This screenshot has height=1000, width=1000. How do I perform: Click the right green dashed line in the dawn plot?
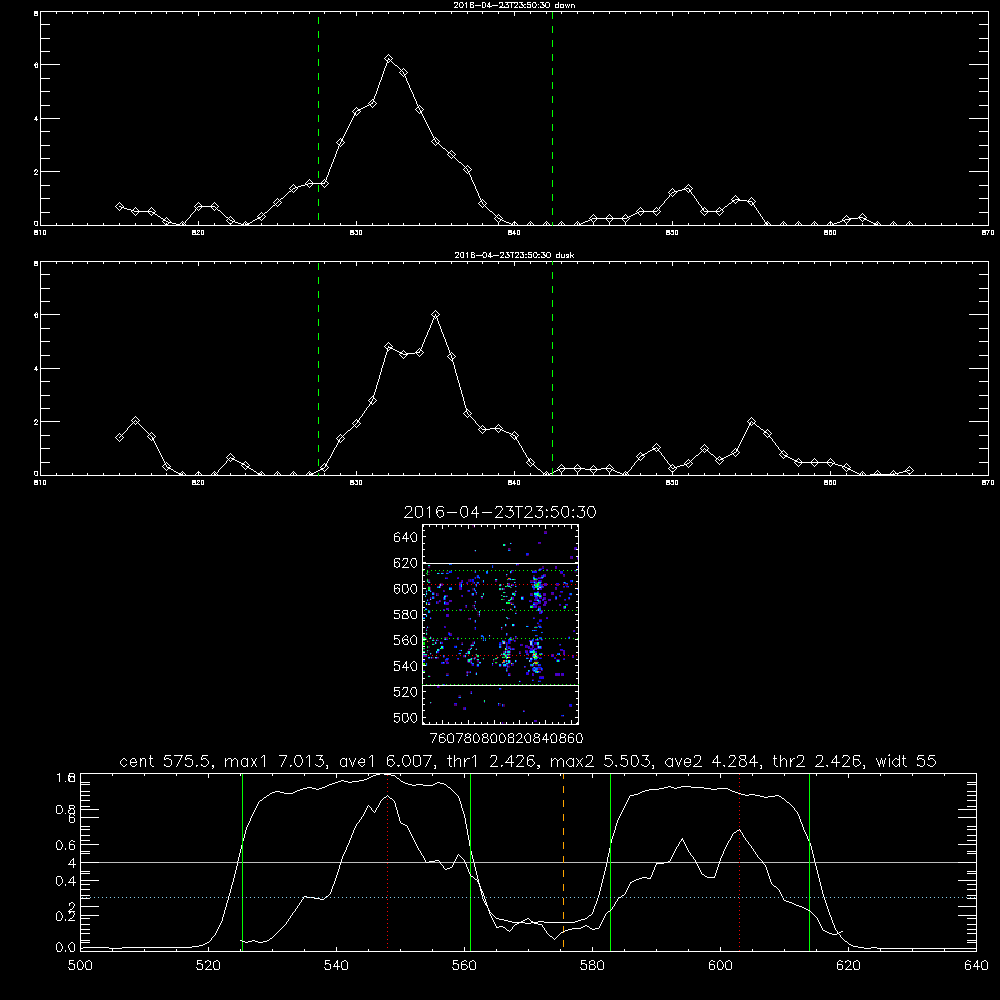(x=552, y=118)
